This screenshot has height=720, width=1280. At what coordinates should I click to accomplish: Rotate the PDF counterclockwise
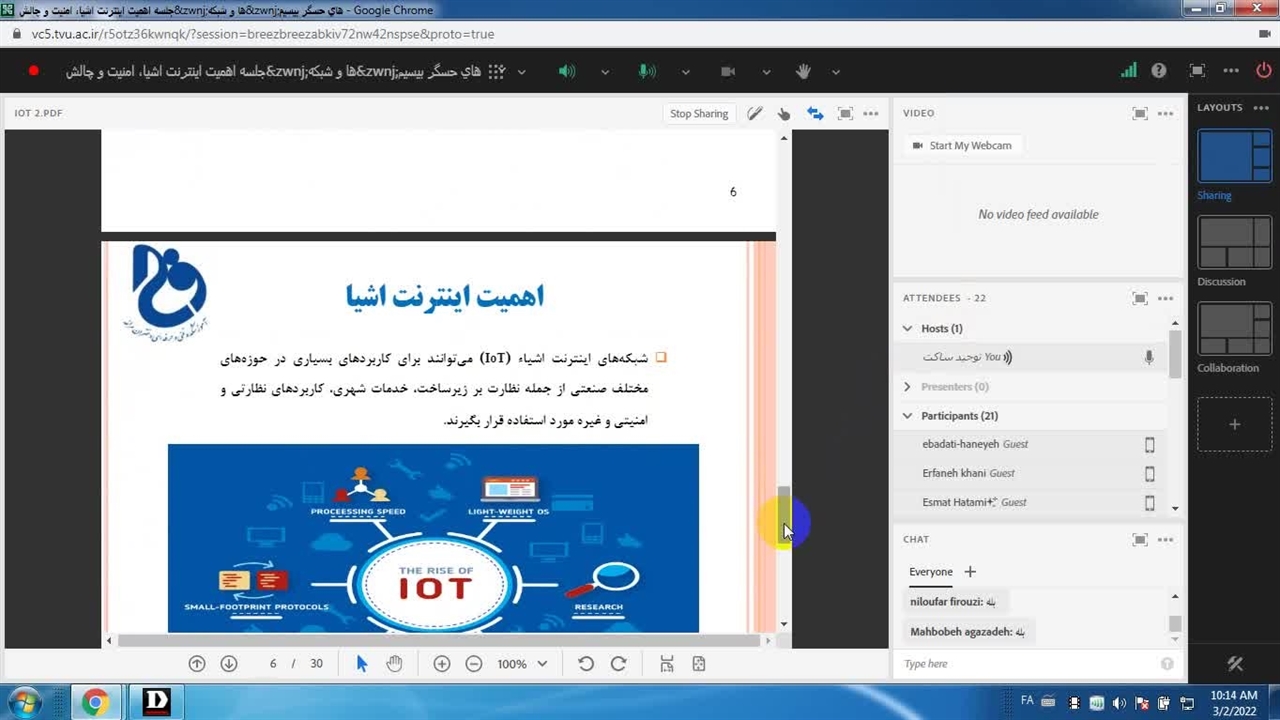(586, 664)
